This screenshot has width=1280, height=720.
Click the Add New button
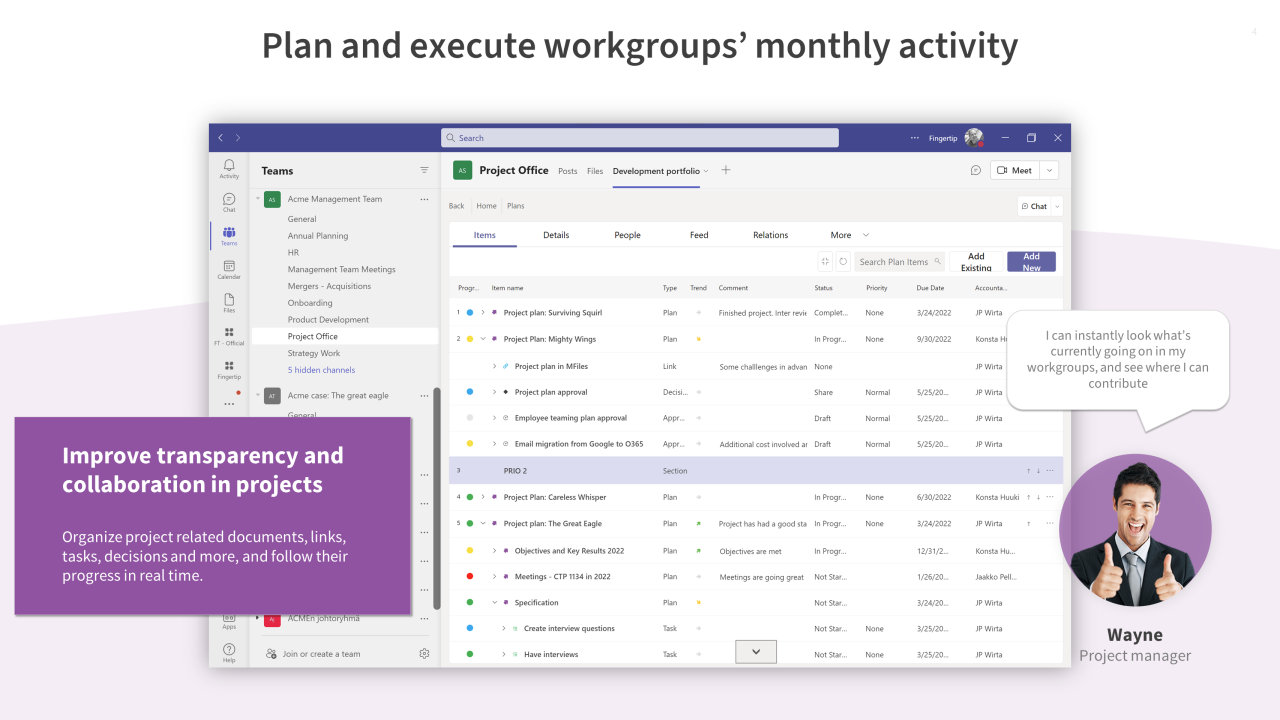point(1031,262)
